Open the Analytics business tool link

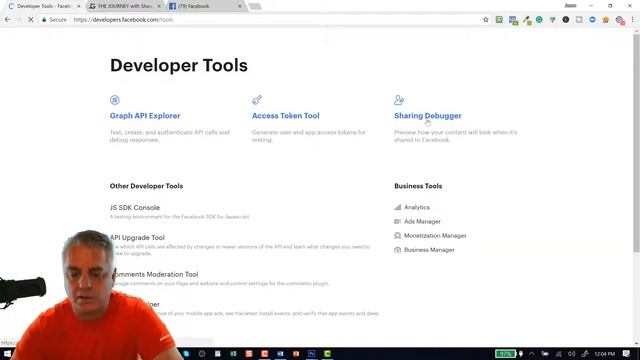[417, 207]
